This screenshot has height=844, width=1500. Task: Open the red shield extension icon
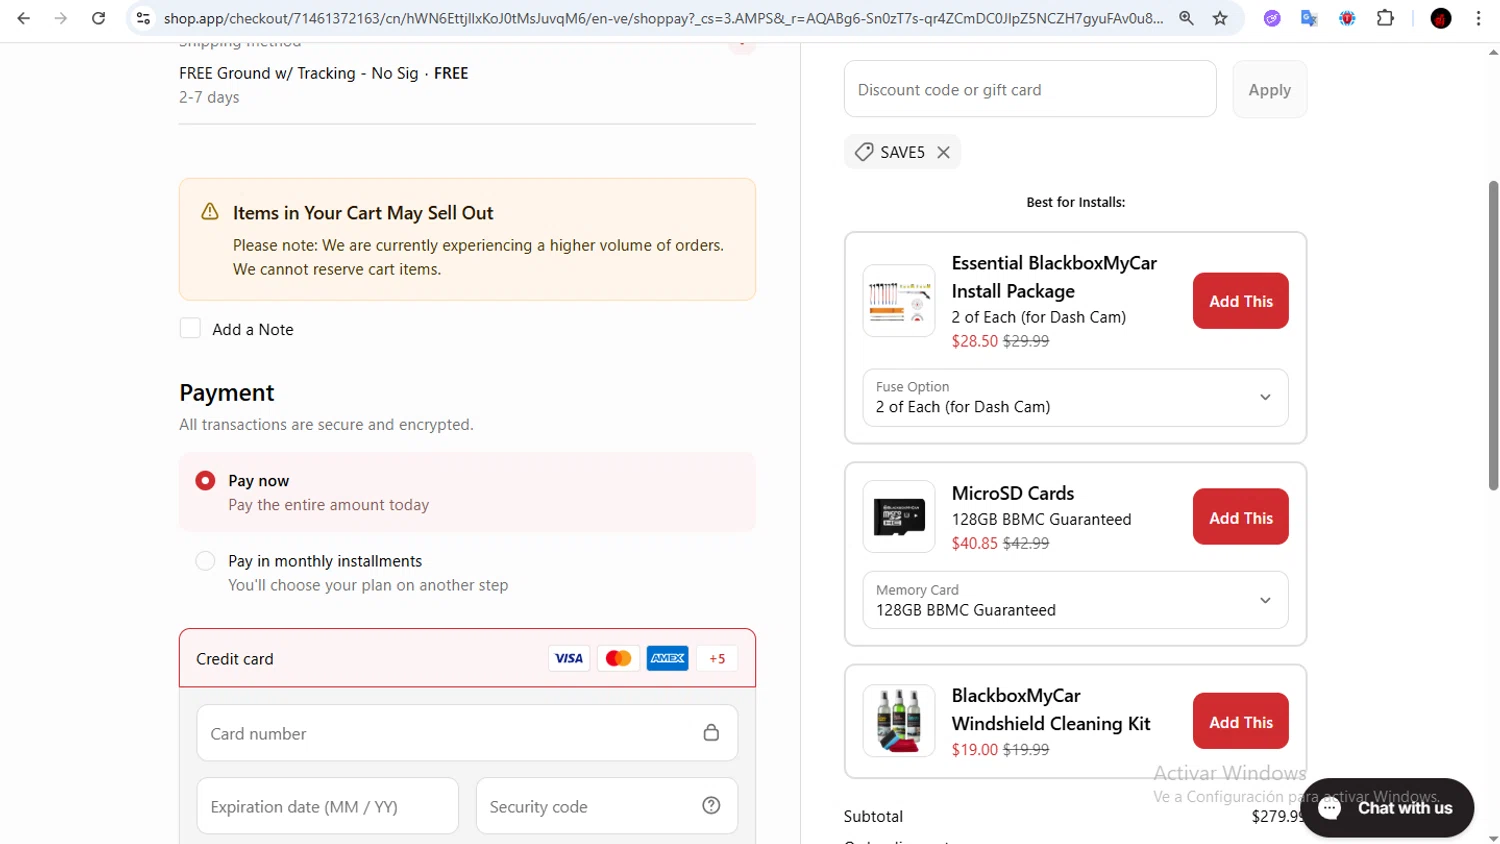pos(1347,18)
